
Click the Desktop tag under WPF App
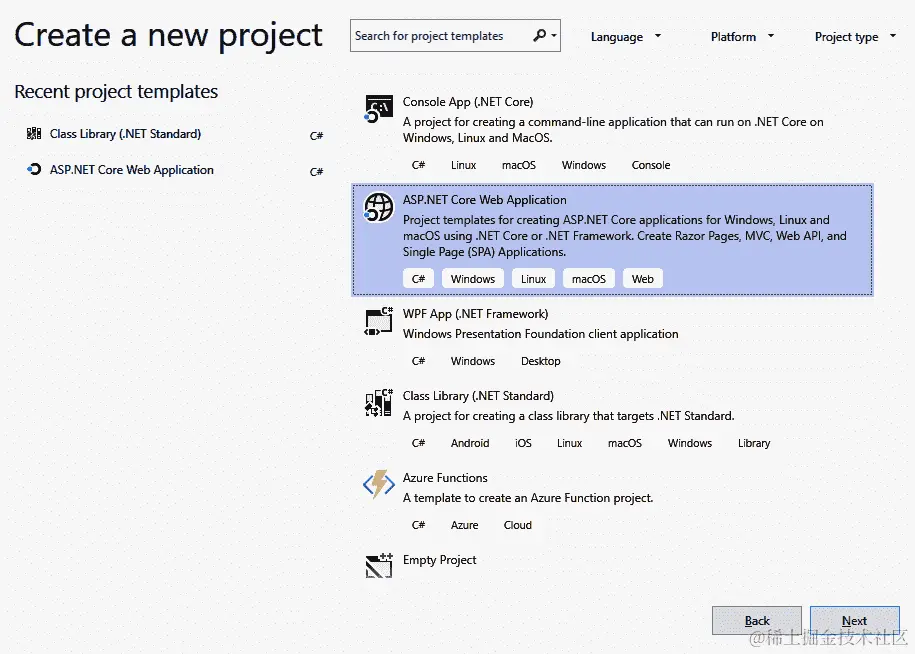coord(540,361)
